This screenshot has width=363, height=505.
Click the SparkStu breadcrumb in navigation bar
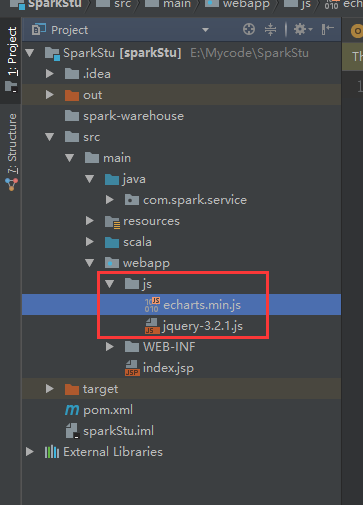pyautogui.click(x=55, y=4)
